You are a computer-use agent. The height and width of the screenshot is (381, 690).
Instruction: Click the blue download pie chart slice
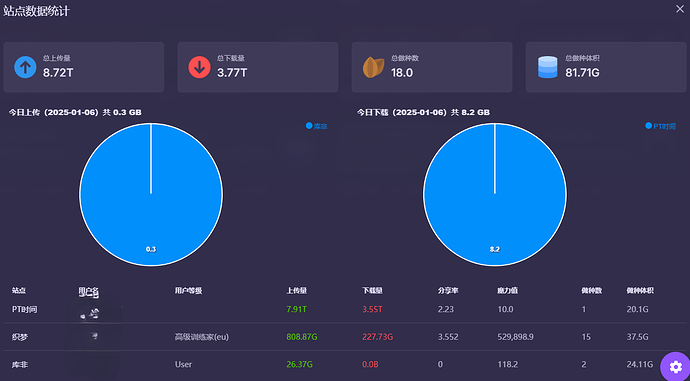click(495, 194)
